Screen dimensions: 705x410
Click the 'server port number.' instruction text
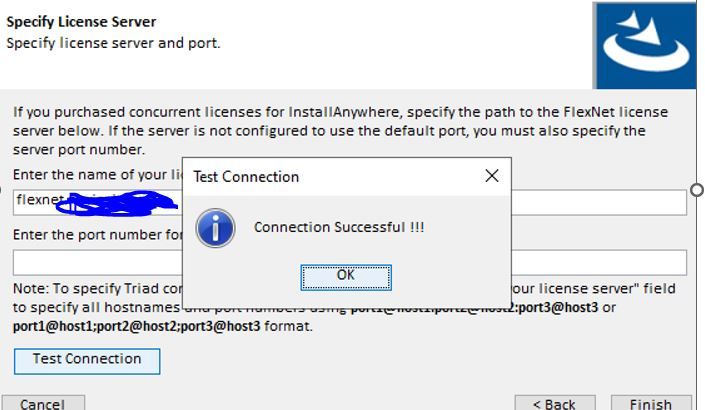[79, 150]
